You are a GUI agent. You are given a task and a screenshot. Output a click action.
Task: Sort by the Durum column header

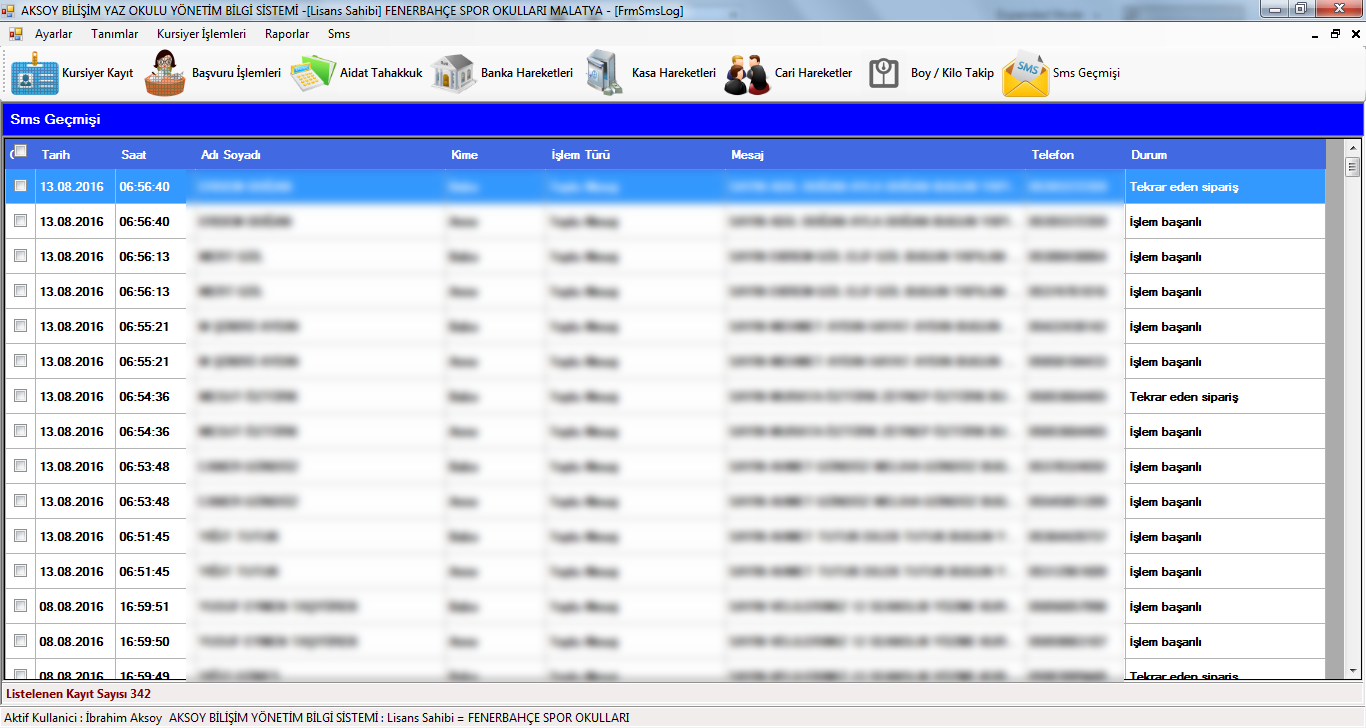tap(1149, 155)
